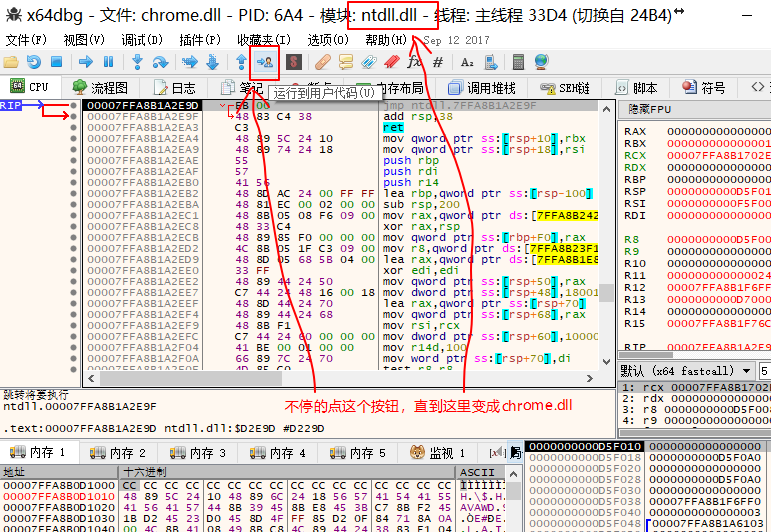Click the disassembly horizontal scrollbar thumb
771x532 pixels.
(191, 378)
